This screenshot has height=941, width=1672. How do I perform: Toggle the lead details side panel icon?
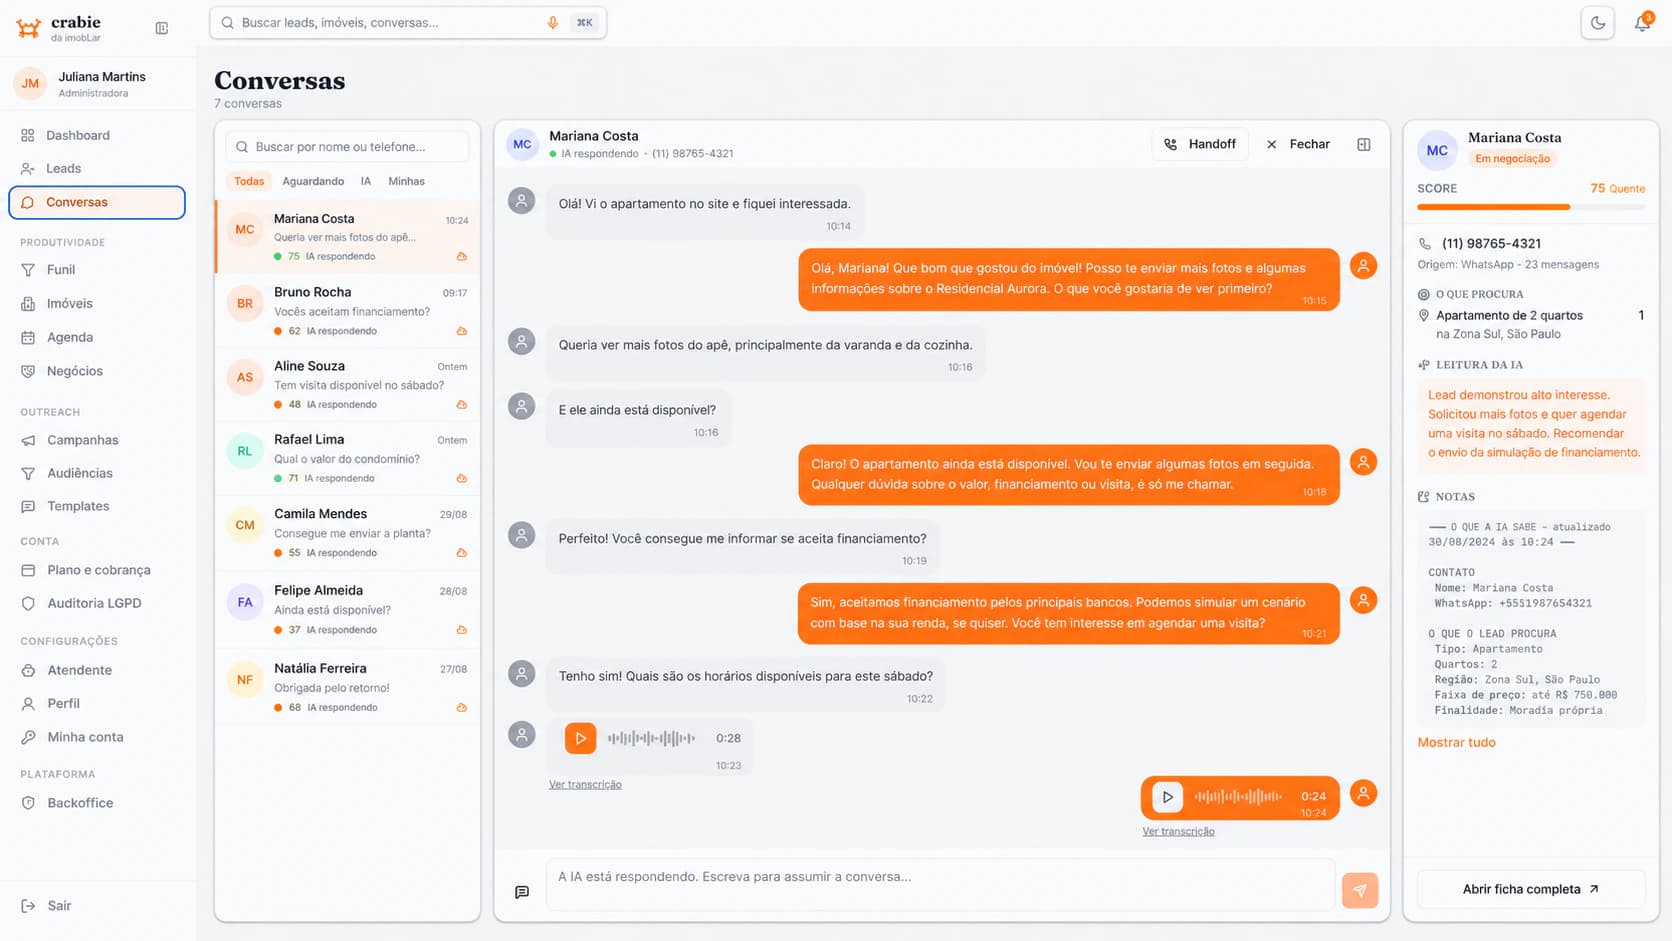pos(1364,144)
